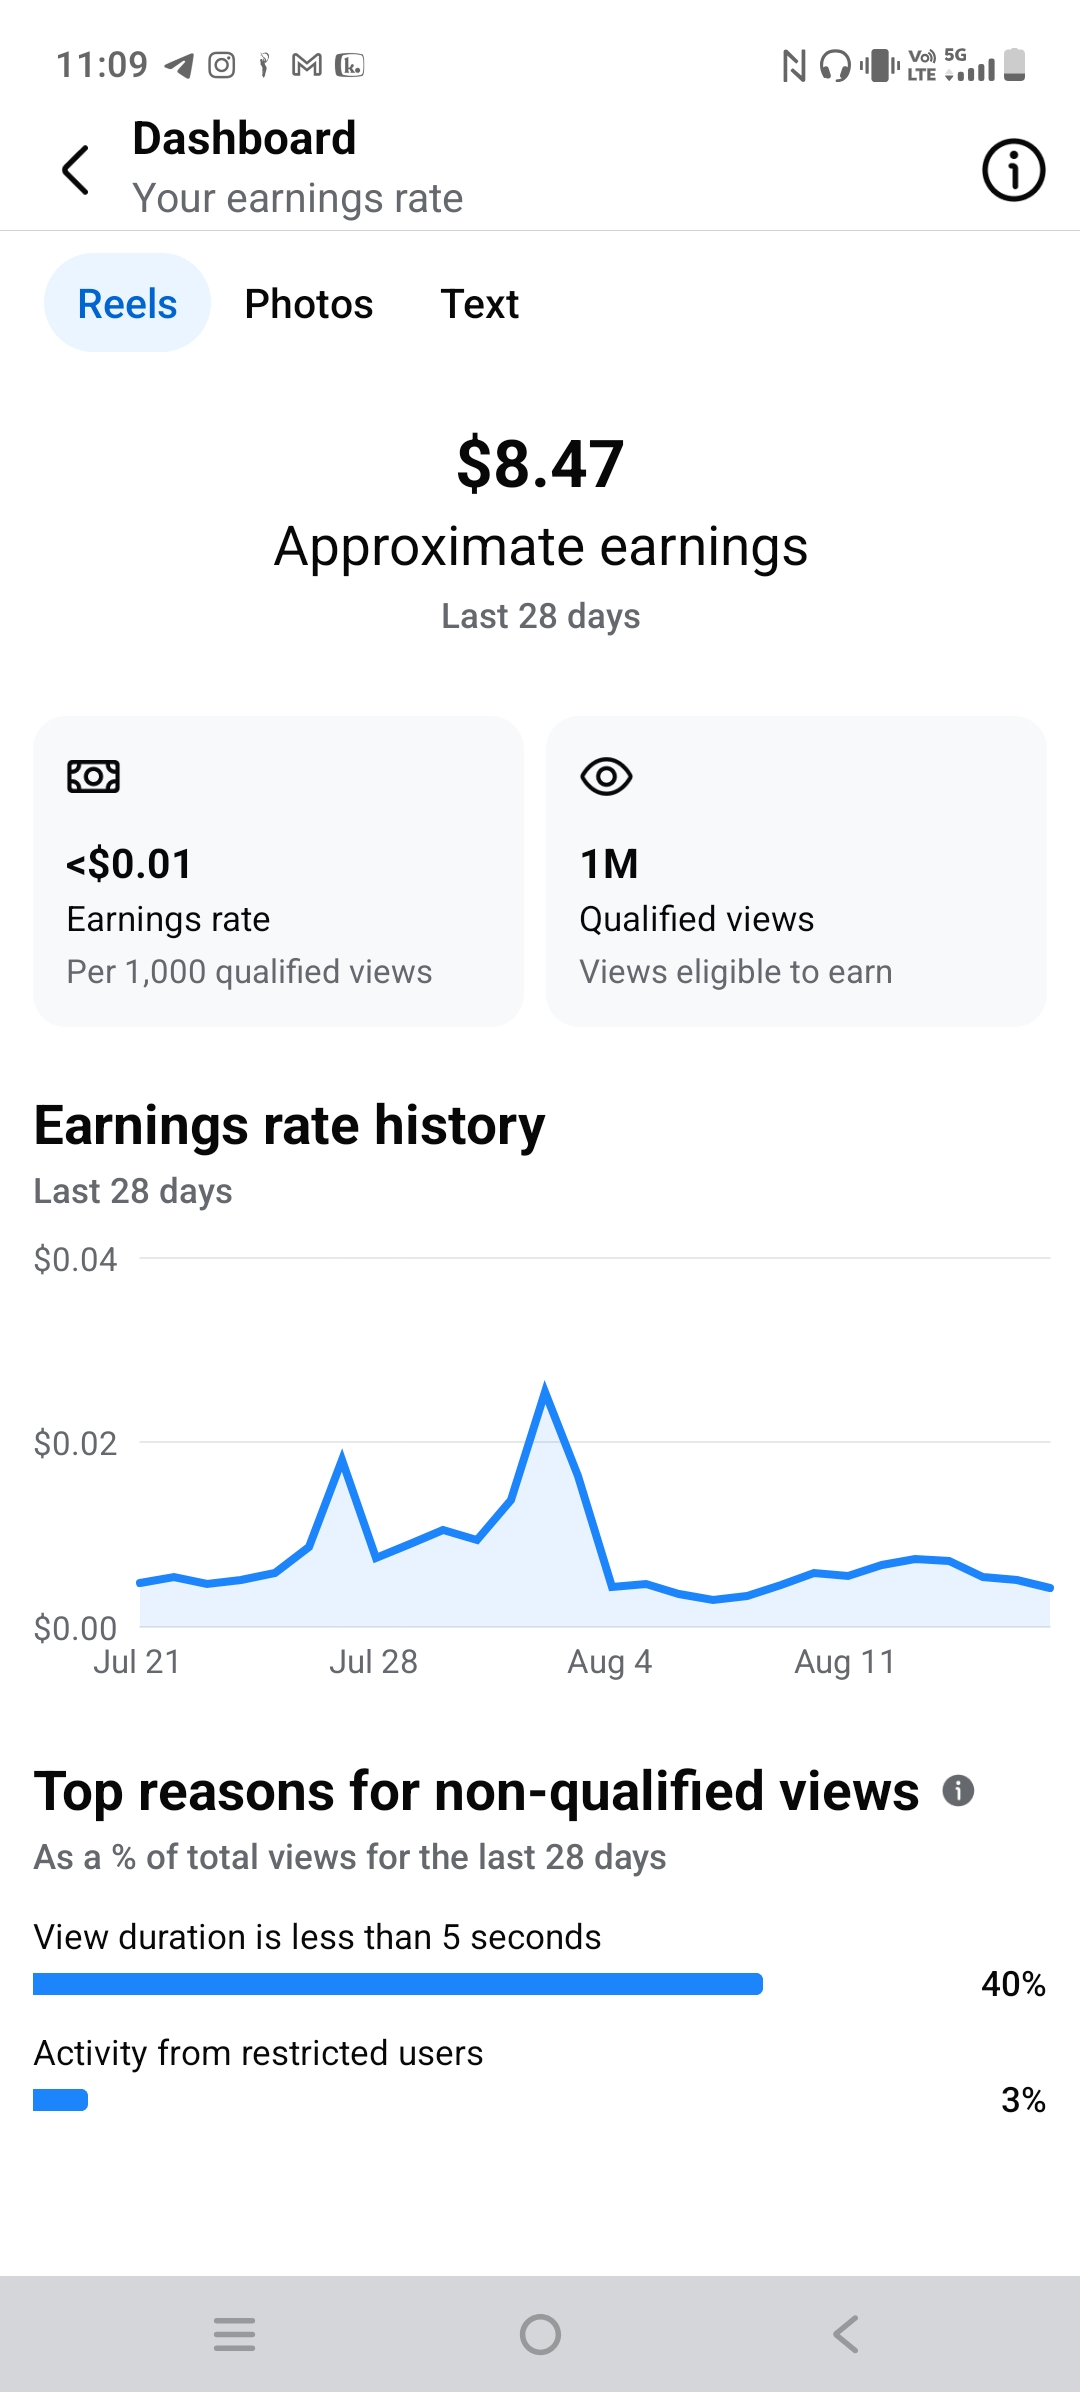The image size is (1080, 2392).
Task: Tap the restricted users 3% bar
Action: point(60,2100)
